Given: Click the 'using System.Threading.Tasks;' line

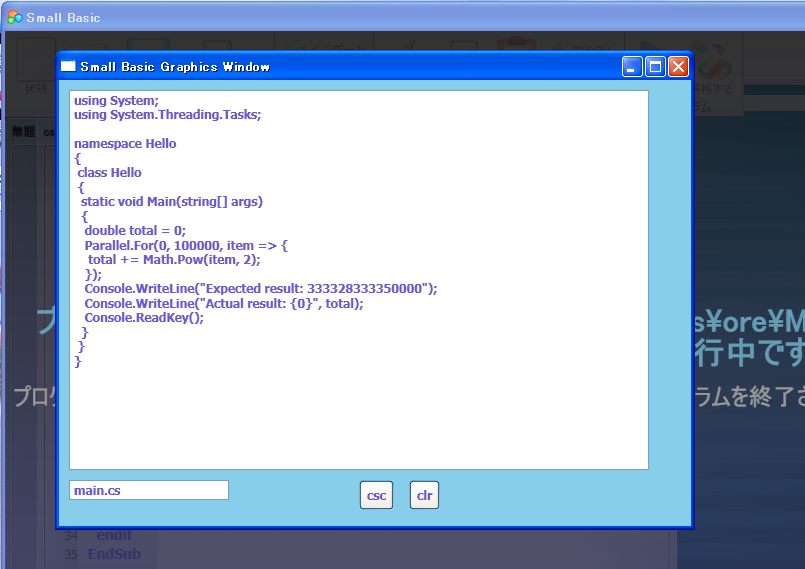Looking at the screenshot, I should tap(167, 115).
